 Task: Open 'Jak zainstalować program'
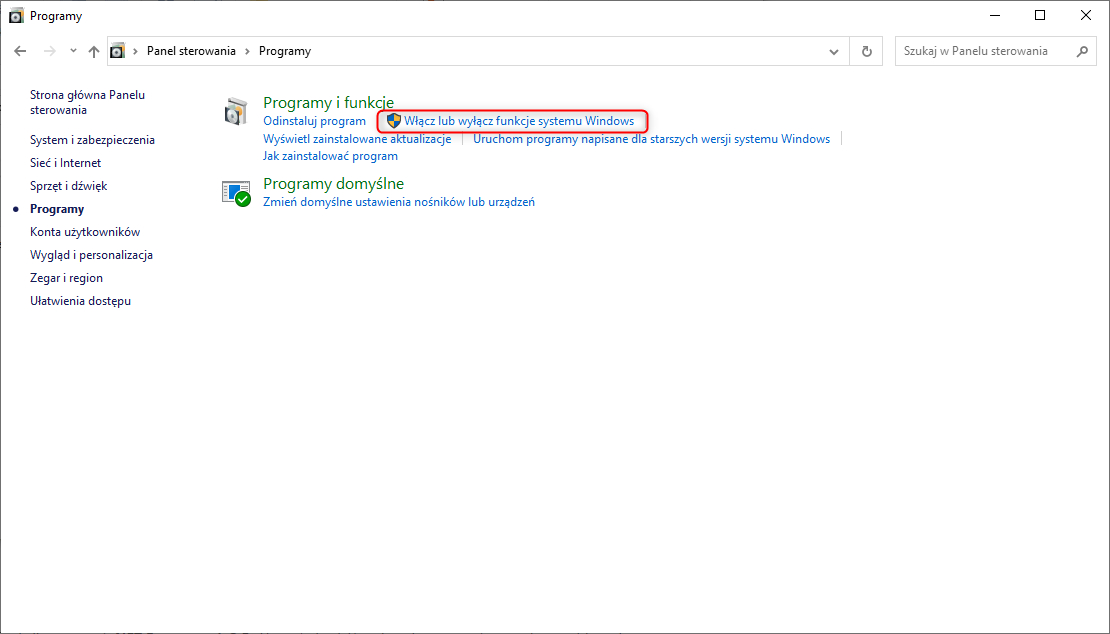tap(331, 156)
